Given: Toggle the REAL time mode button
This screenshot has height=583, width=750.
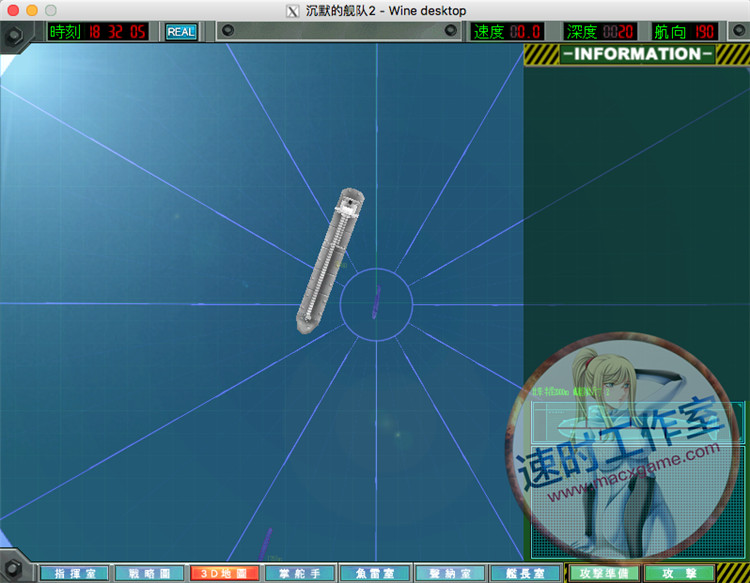Looking at the screenshot, I should click(x=181, y=32).
